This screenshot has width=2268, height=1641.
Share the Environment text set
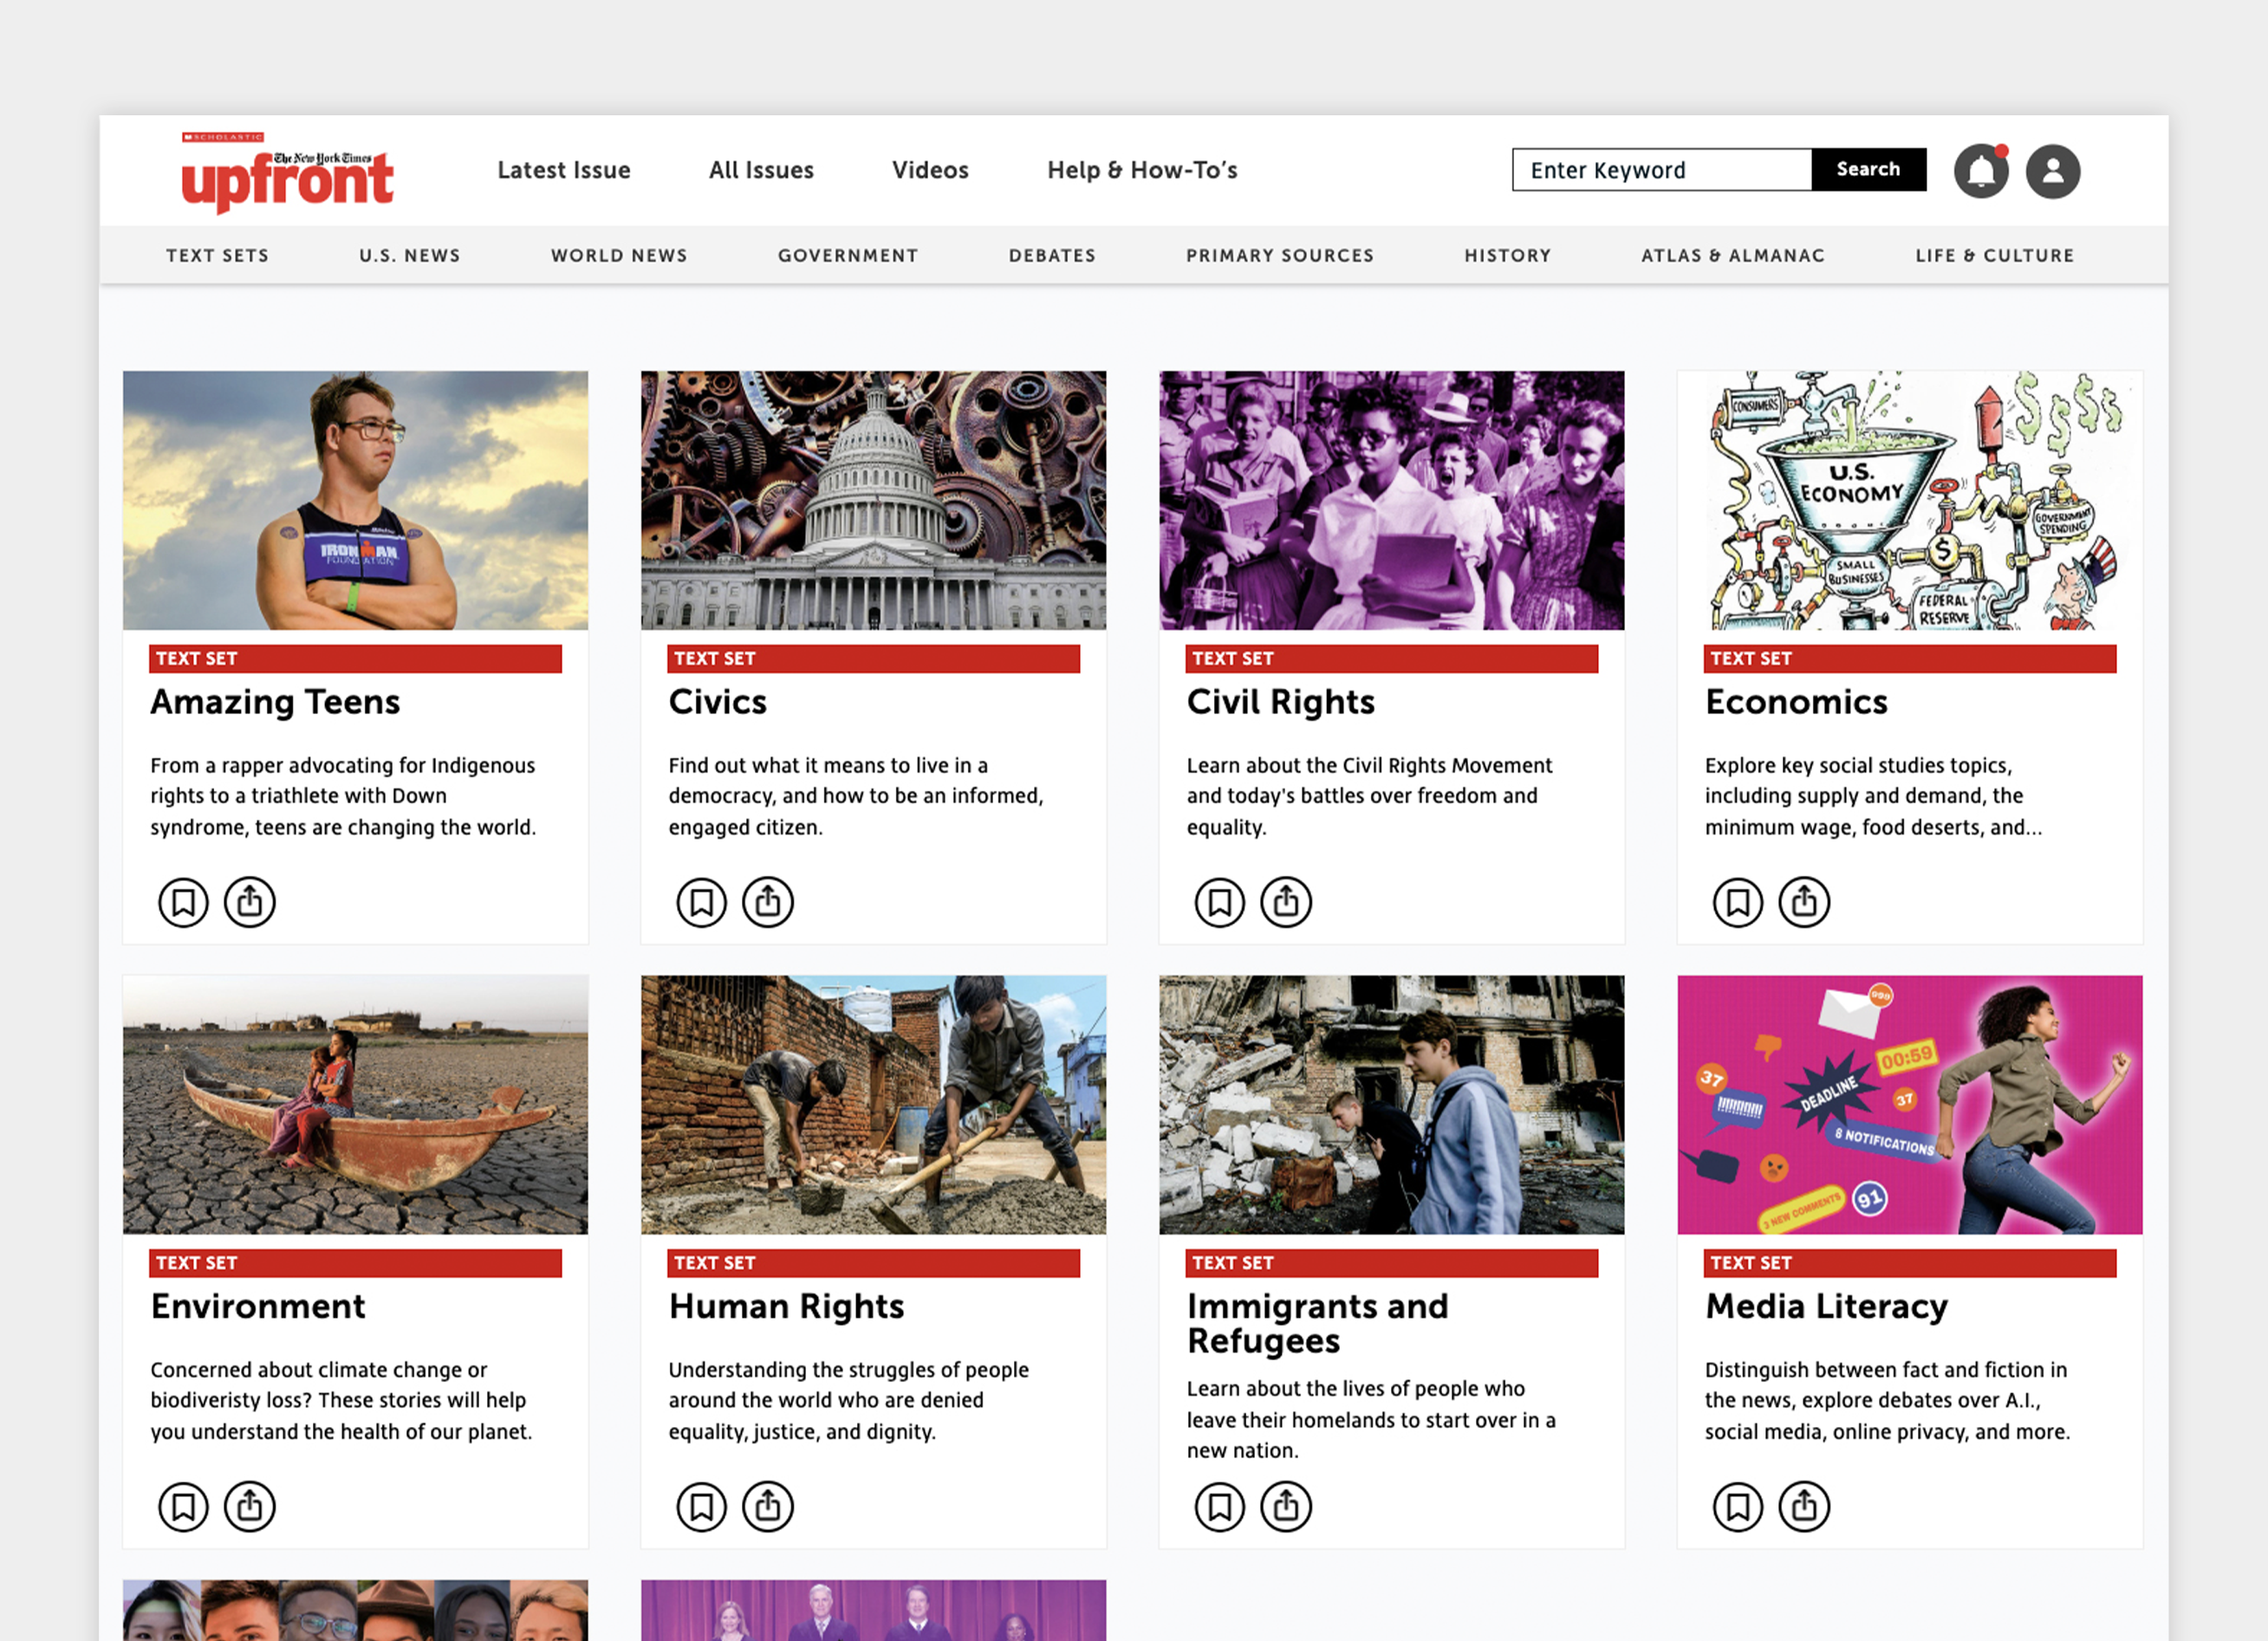pyautogui.click(x=249, y=1506)
